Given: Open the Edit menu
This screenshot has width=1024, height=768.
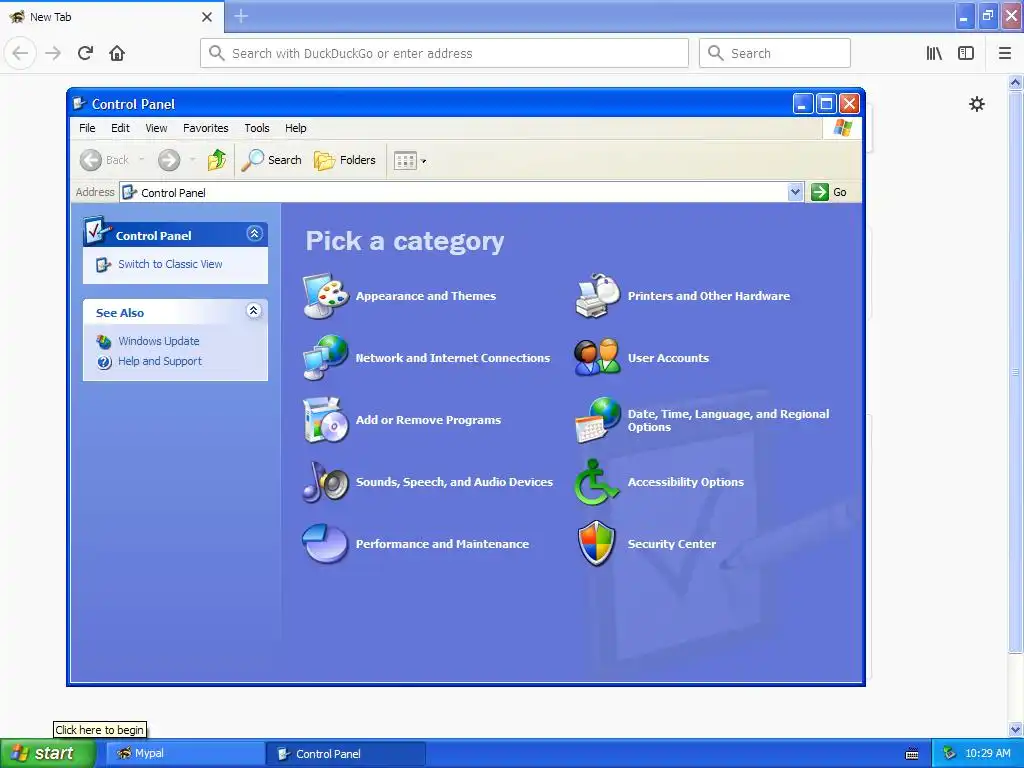Looking at the screenshot, I should (x=120, y=128).
